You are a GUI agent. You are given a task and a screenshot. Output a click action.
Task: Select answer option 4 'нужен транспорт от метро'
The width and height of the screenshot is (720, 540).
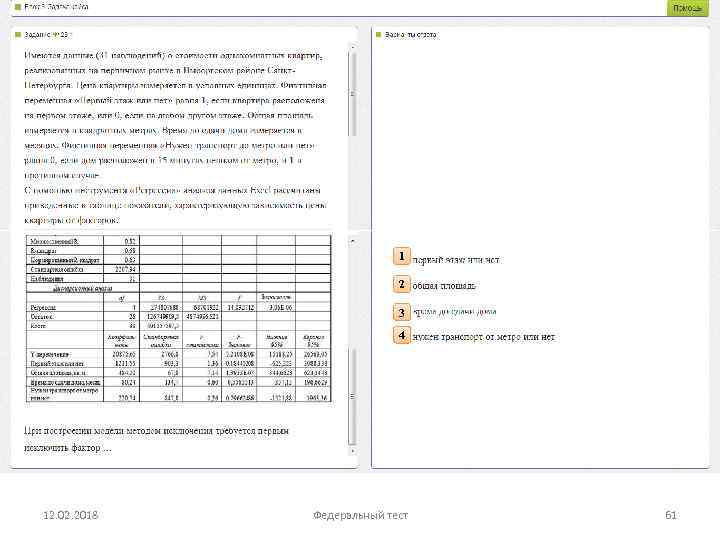click(x=402, y=335)
